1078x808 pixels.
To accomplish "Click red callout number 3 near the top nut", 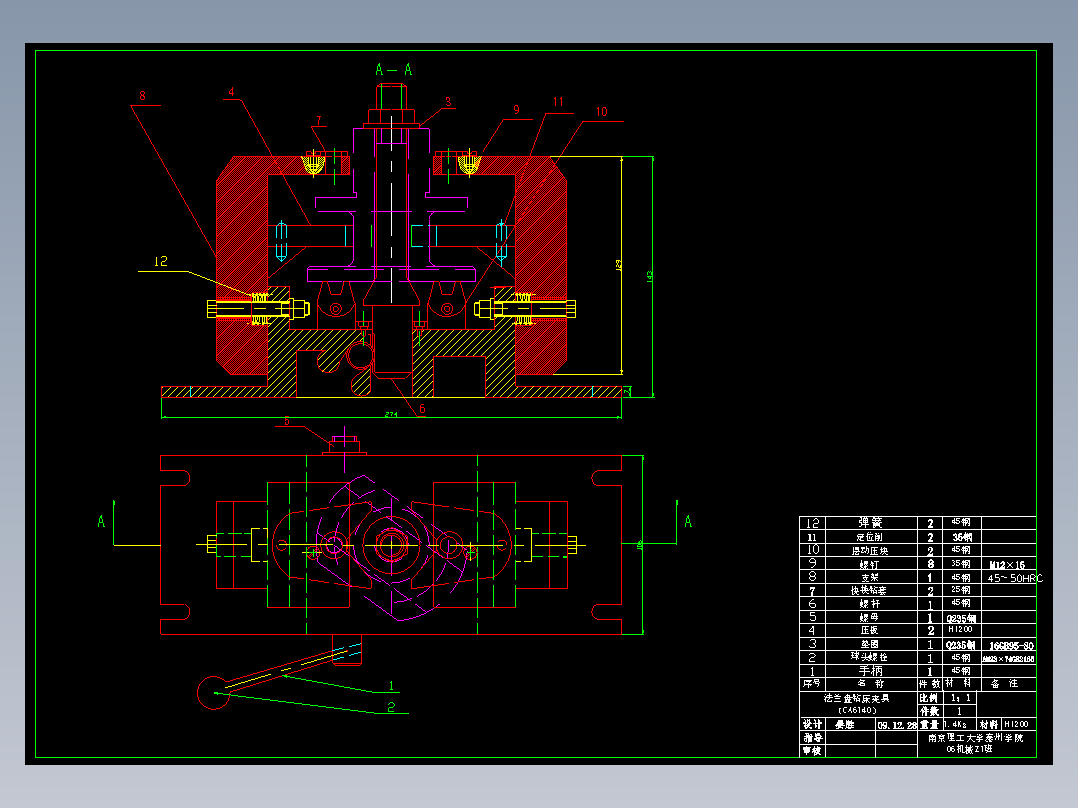I will (448, 102).
